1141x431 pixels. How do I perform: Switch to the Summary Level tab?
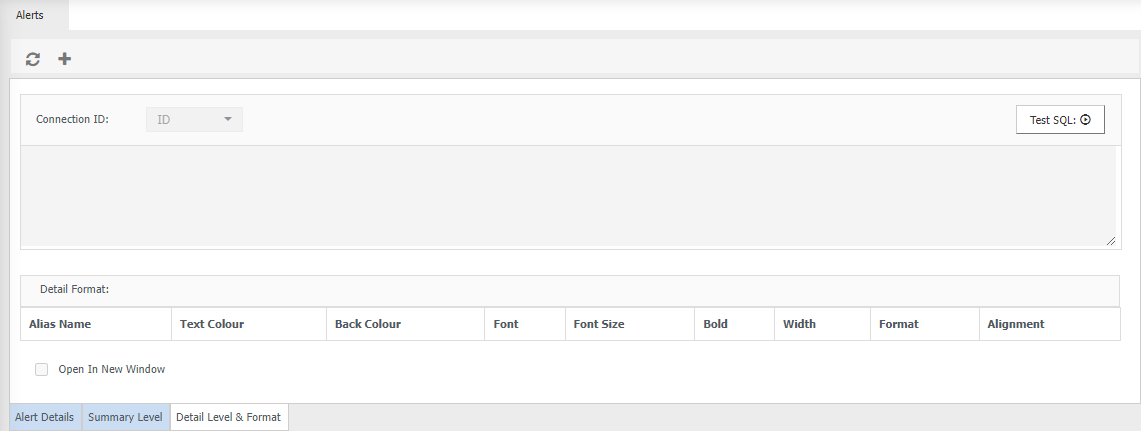tap(125, 417)
